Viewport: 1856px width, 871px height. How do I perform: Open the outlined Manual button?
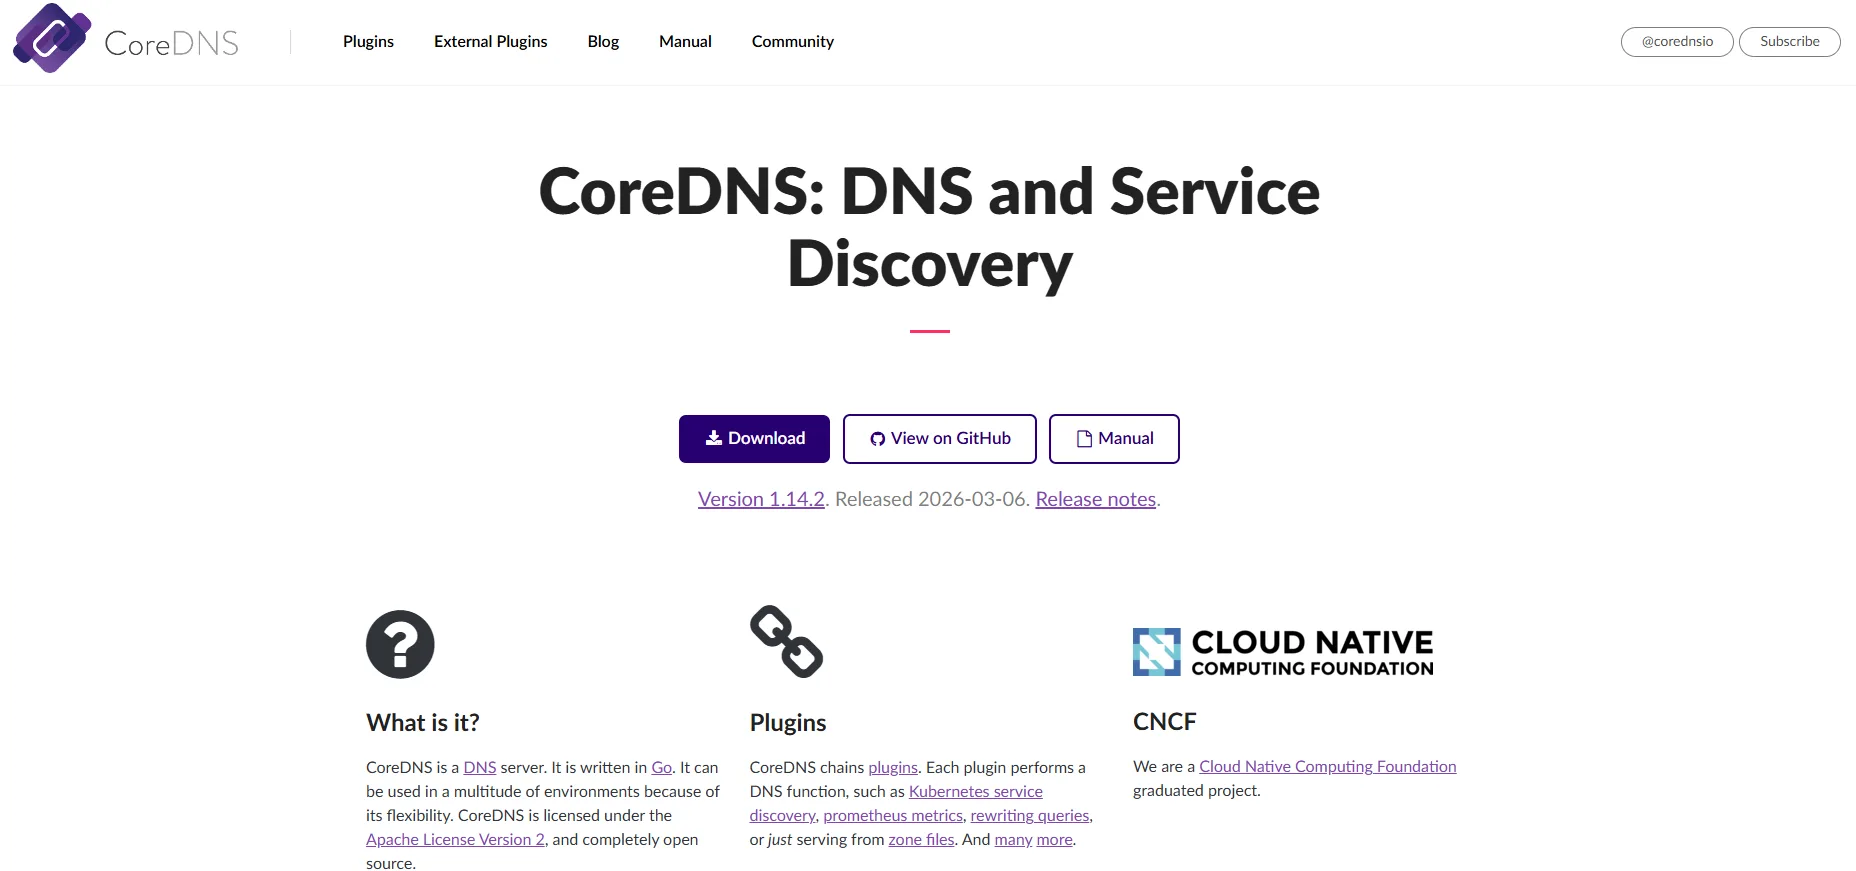1114,438
